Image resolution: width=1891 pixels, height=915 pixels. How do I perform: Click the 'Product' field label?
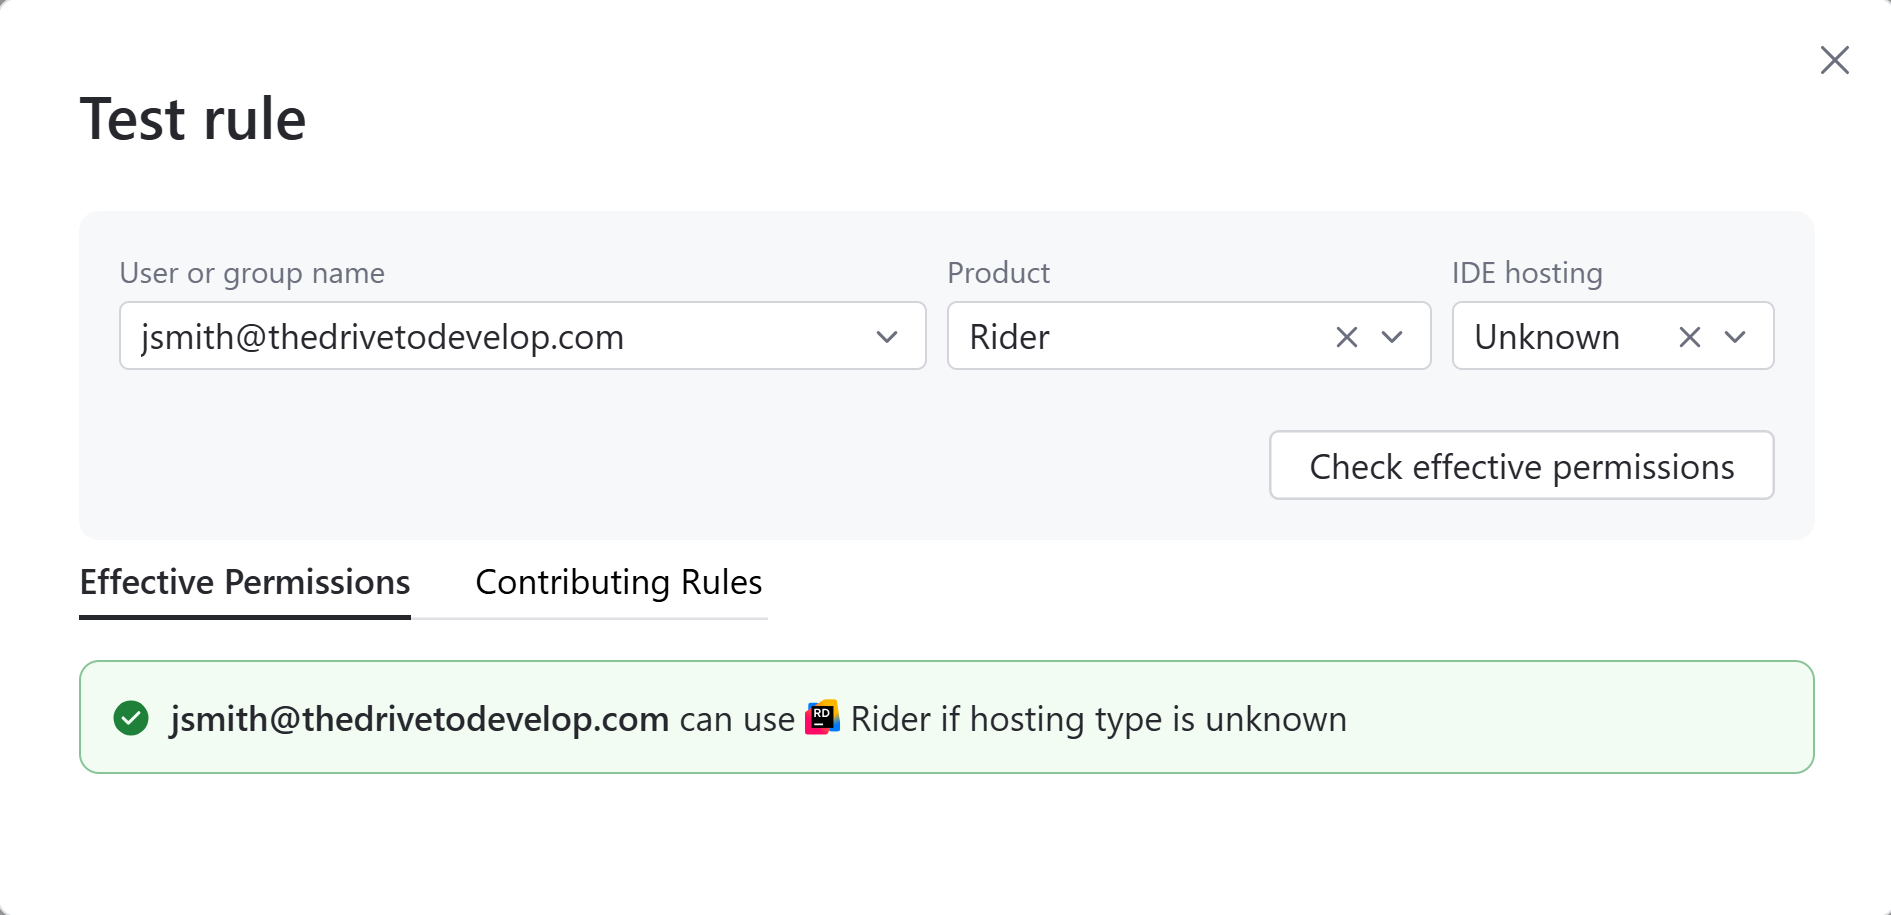click(998, 273)
